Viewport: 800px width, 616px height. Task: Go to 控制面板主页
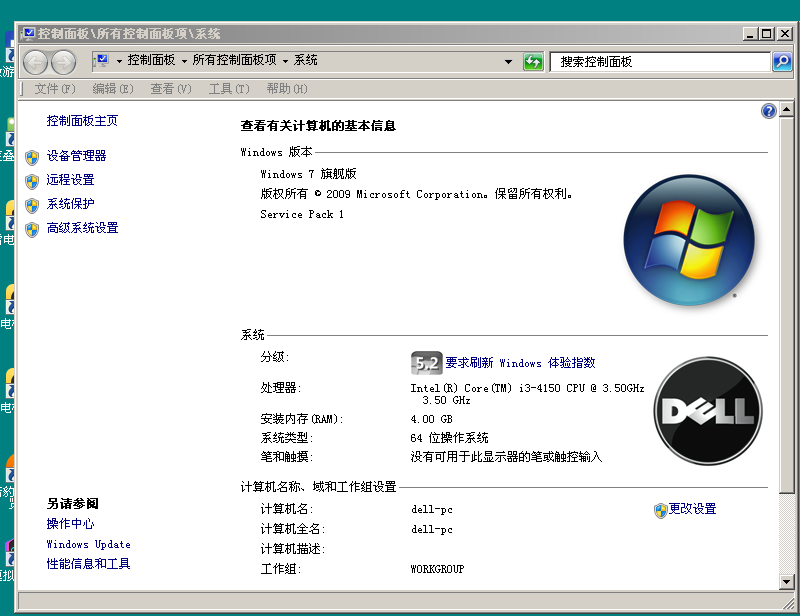82,121
